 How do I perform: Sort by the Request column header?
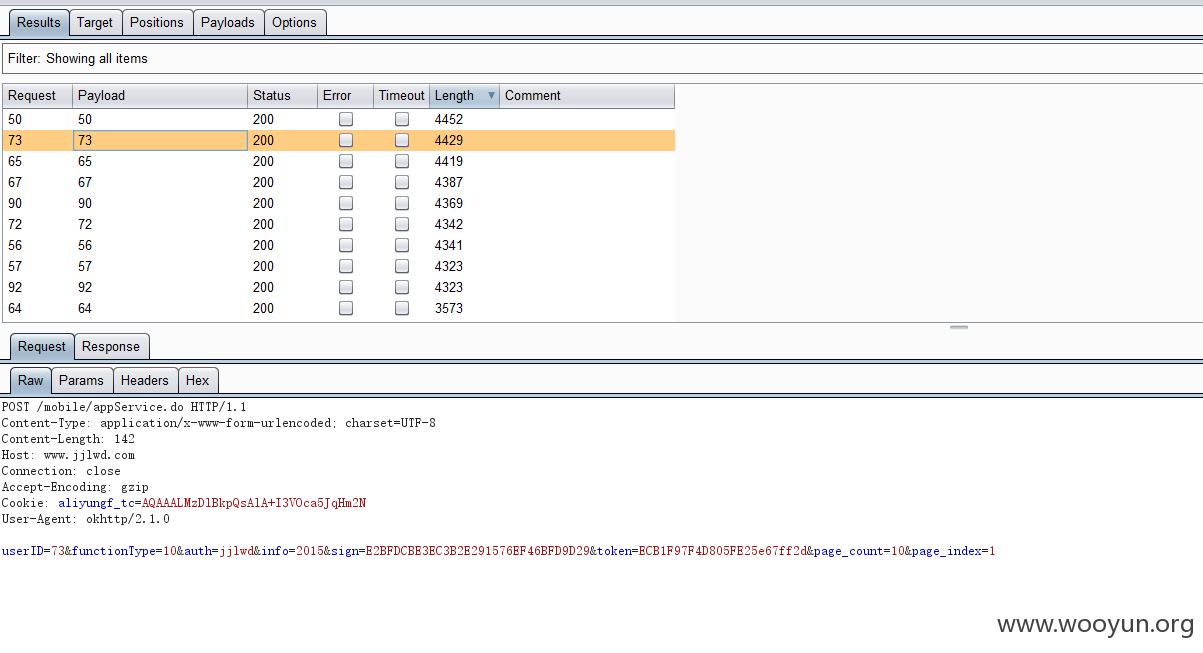tap(38, 96)
